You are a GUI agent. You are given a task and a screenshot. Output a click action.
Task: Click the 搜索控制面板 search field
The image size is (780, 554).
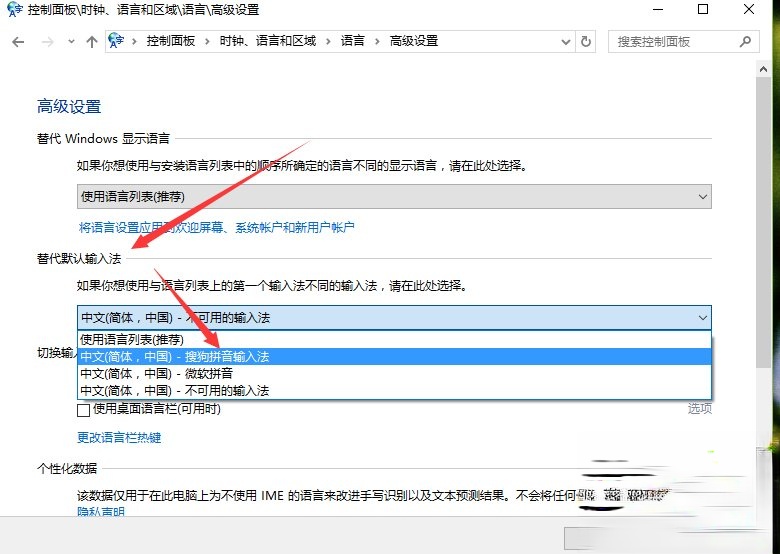(x=683, y=42)
